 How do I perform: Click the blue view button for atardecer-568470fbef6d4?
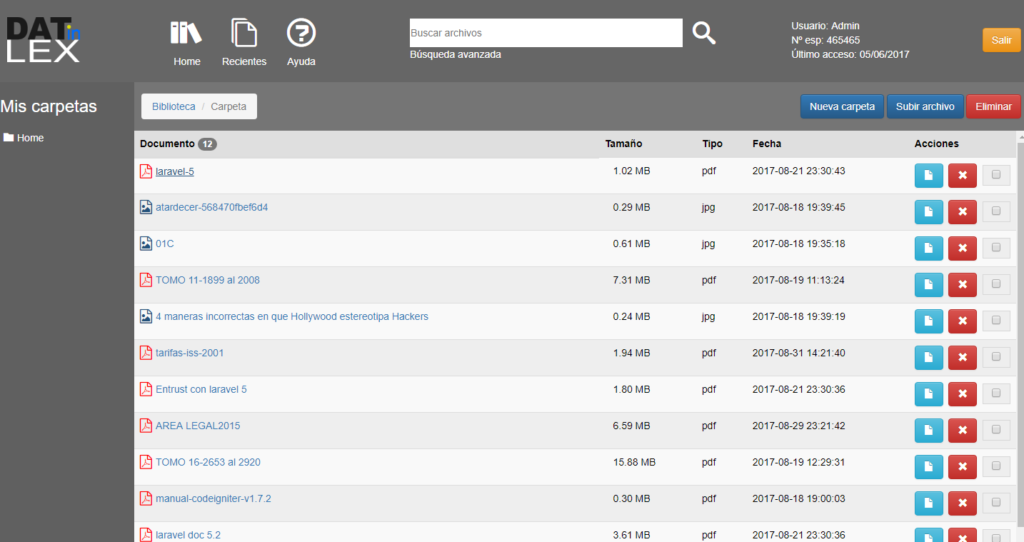click(x=929, y=212)
